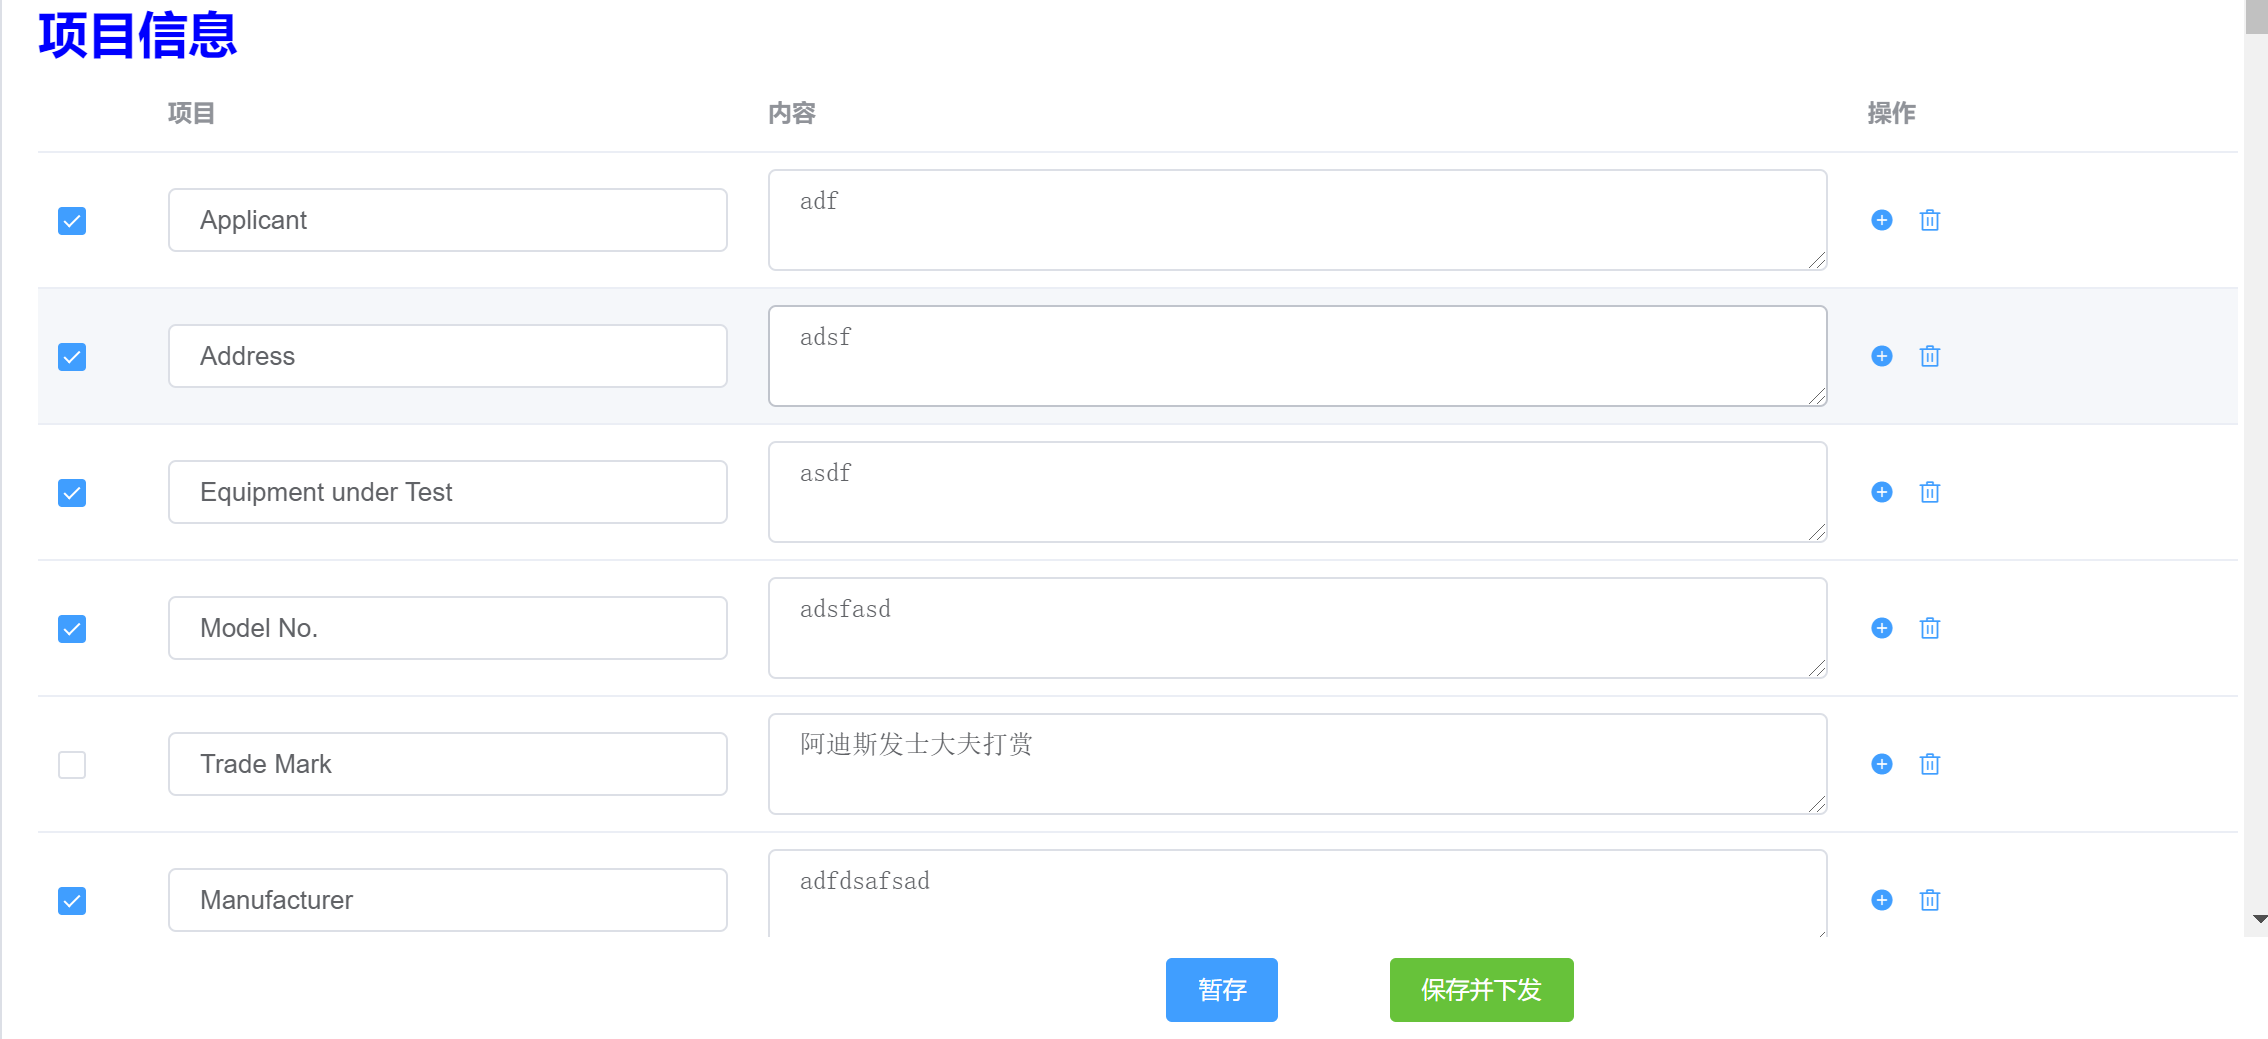The width and height of the screenshot is (2268, 1039).
Task: Click the content box containing asdf
Action: tap(1297, 492)
